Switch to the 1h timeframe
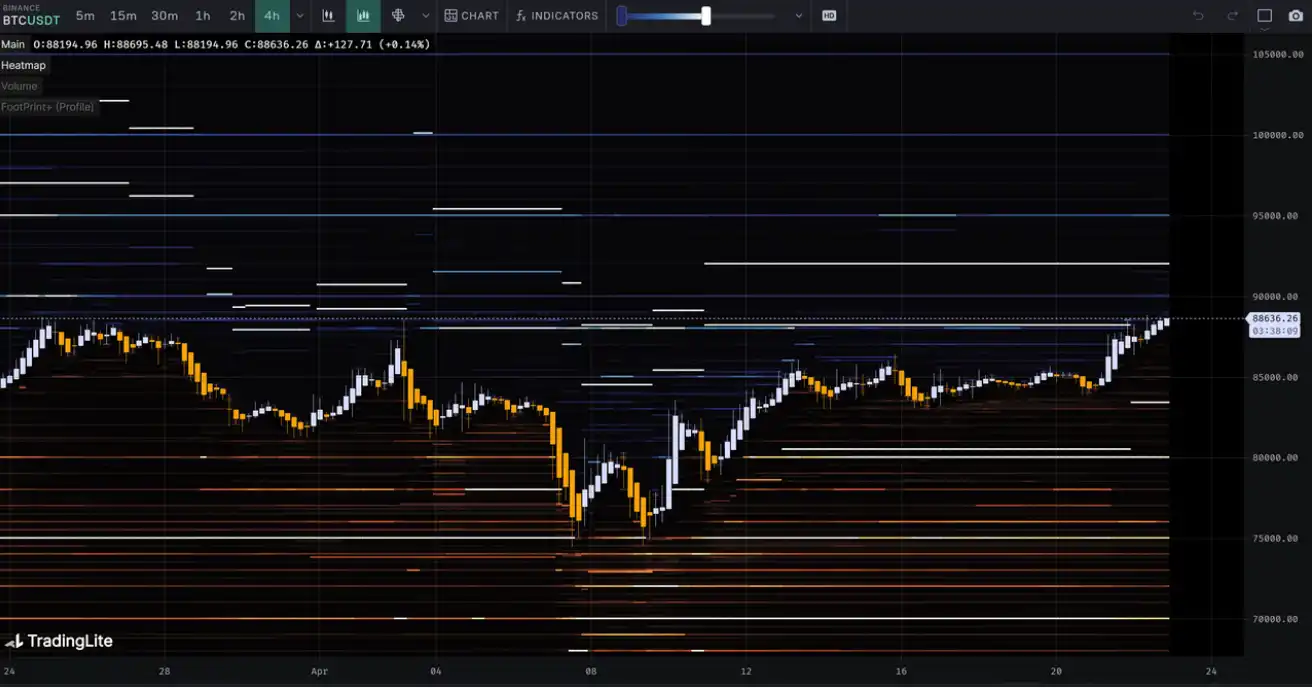This screenshot has height=688, width=1314. 203,16
